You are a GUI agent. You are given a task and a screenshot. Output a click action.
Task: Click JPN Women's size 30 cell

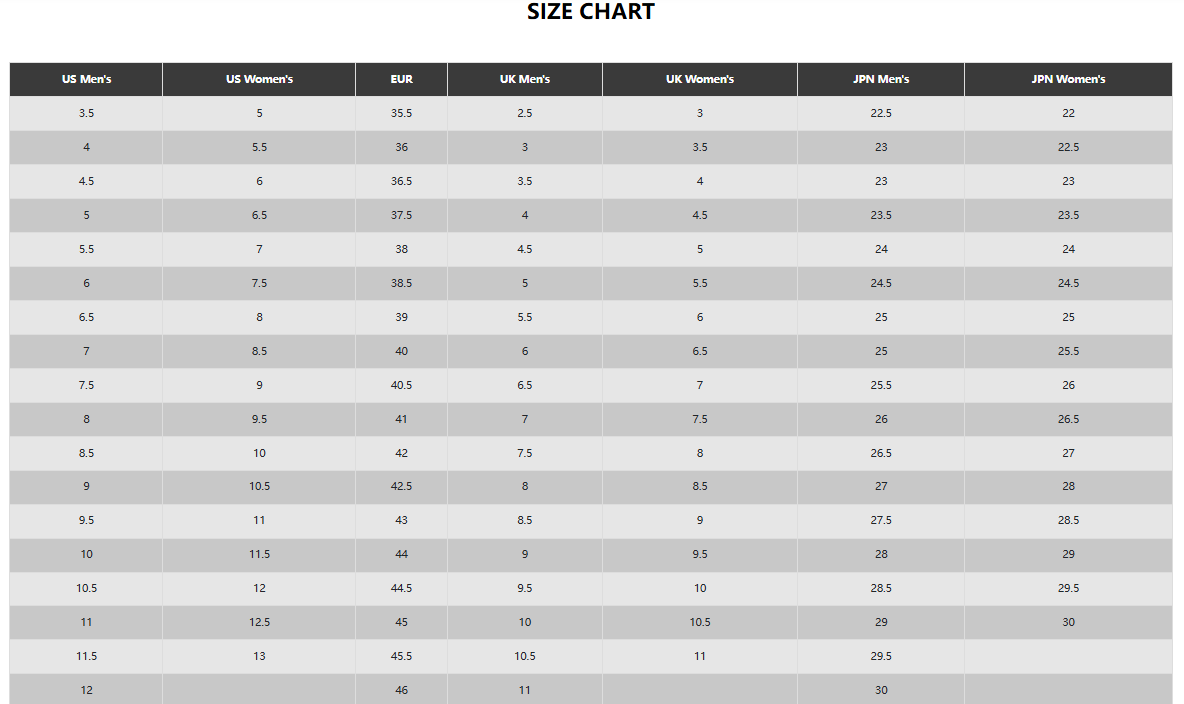[1068, 622]
